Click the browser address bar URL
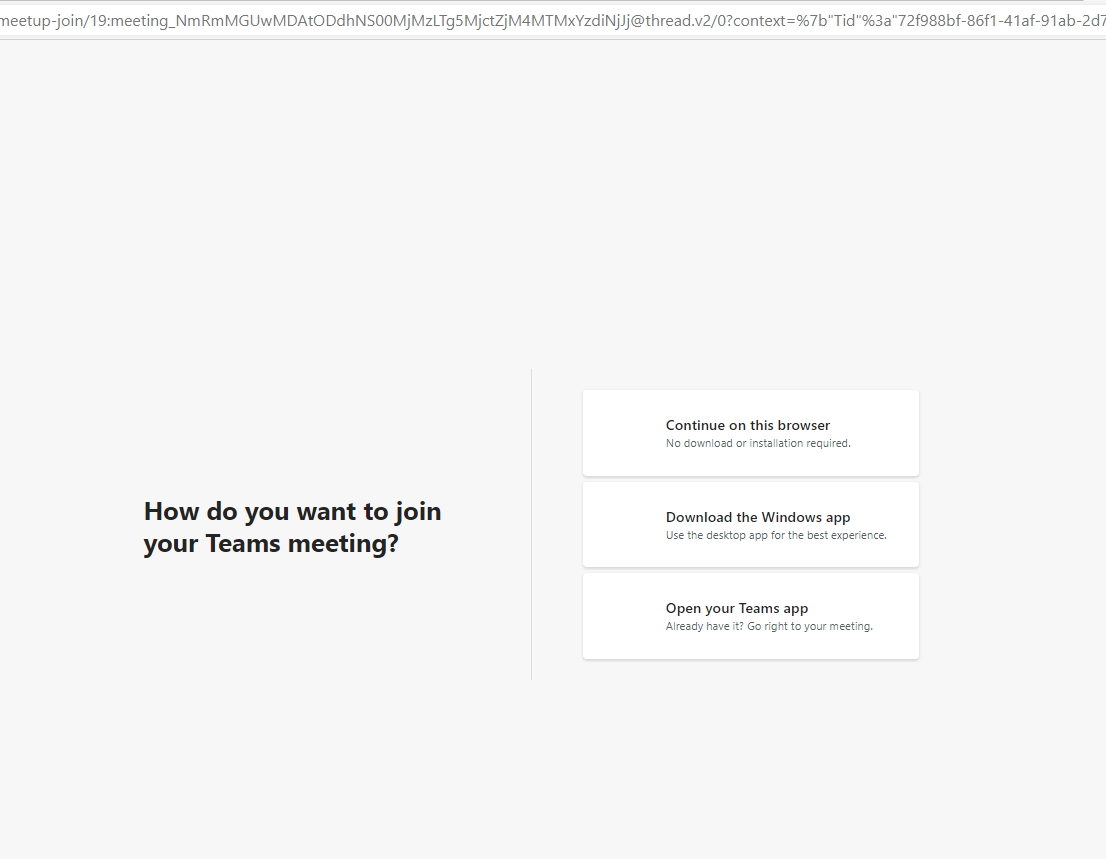This screenshot has height=859, width=1106. [x=550, y=21]
